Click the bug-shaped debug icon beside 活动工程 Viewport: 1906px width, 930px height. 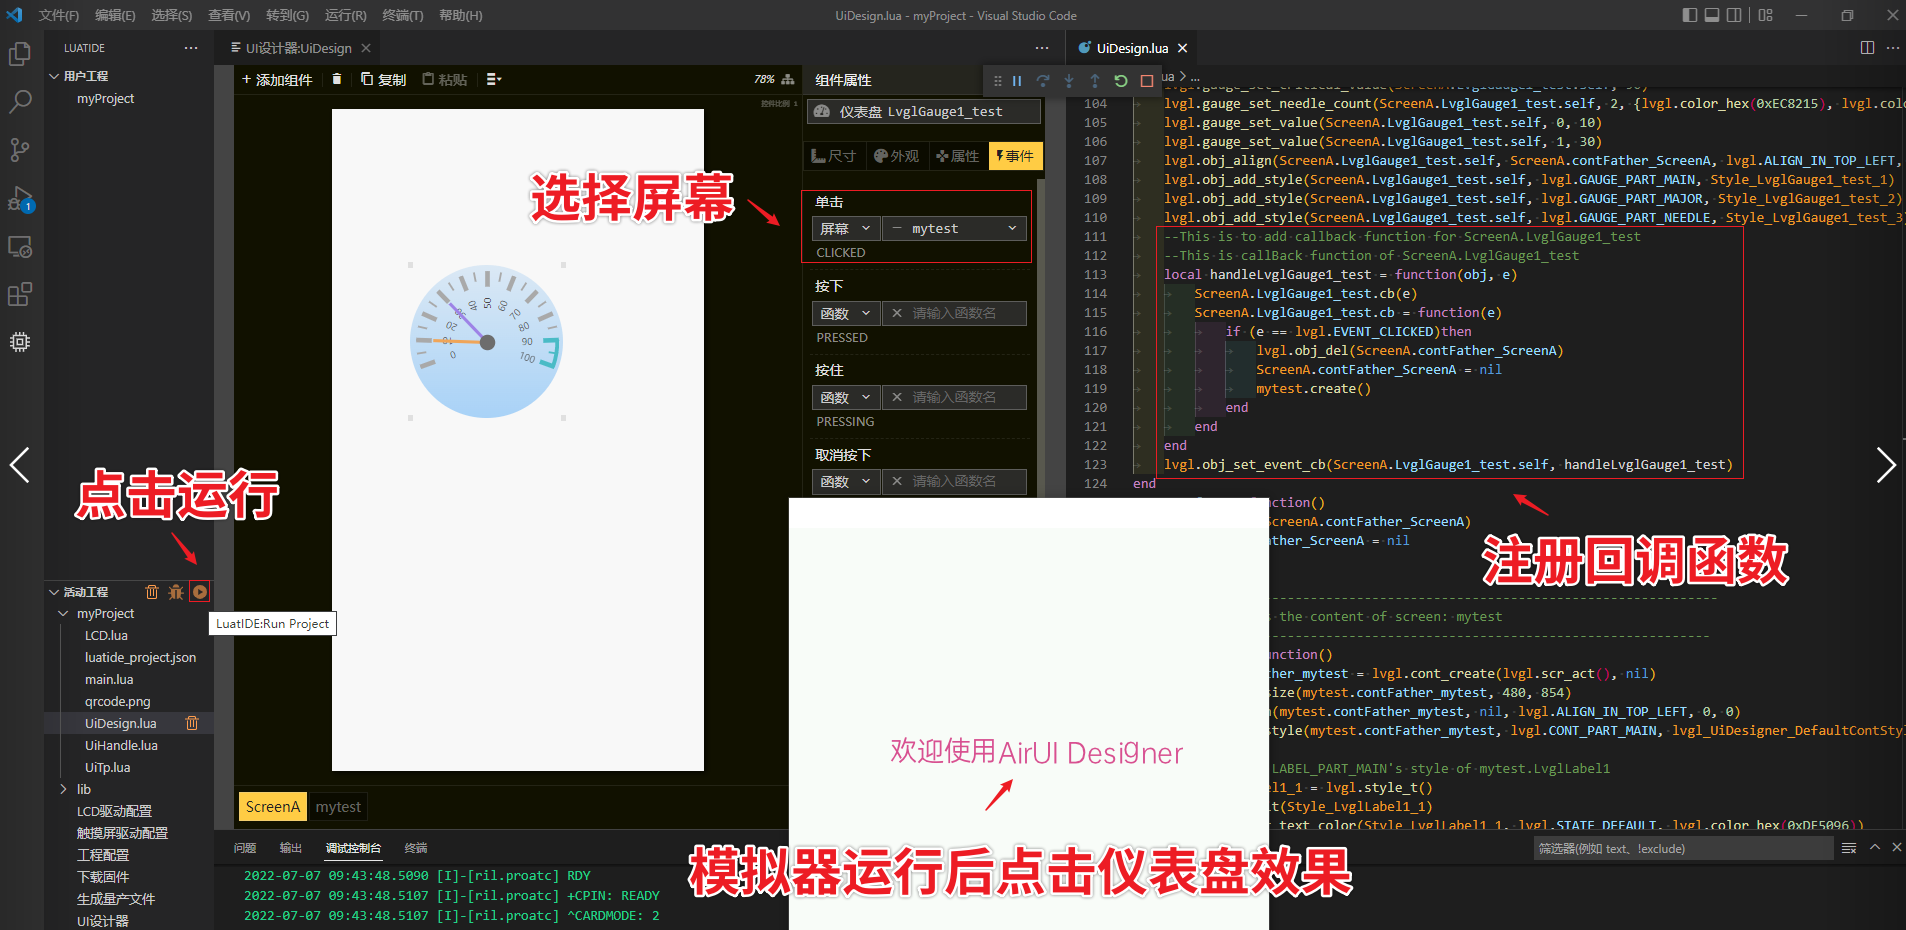(x=176, y=592)
